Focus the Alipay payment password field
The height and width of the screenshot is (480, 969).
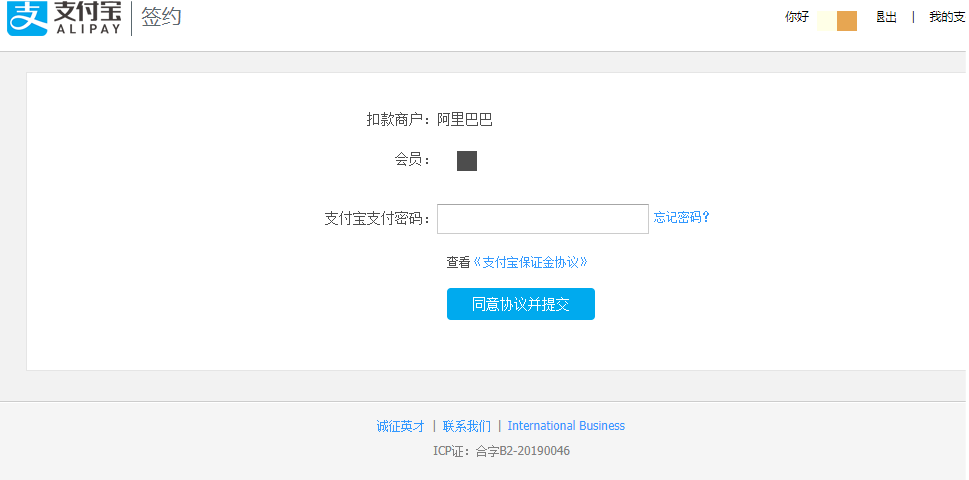click(542, 219)
